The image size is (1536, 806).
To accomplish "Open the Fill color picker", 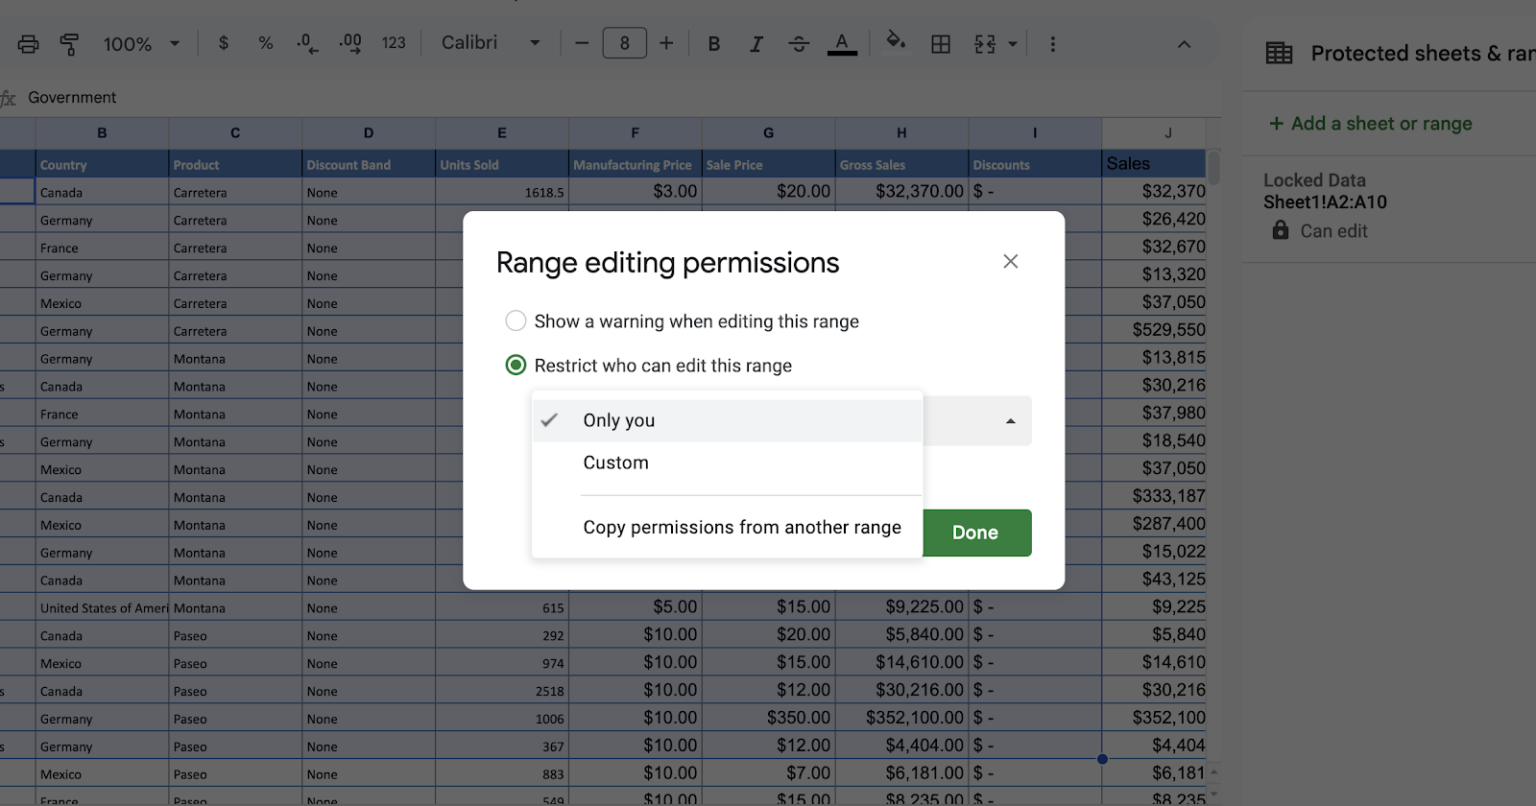I will point(896,43).
